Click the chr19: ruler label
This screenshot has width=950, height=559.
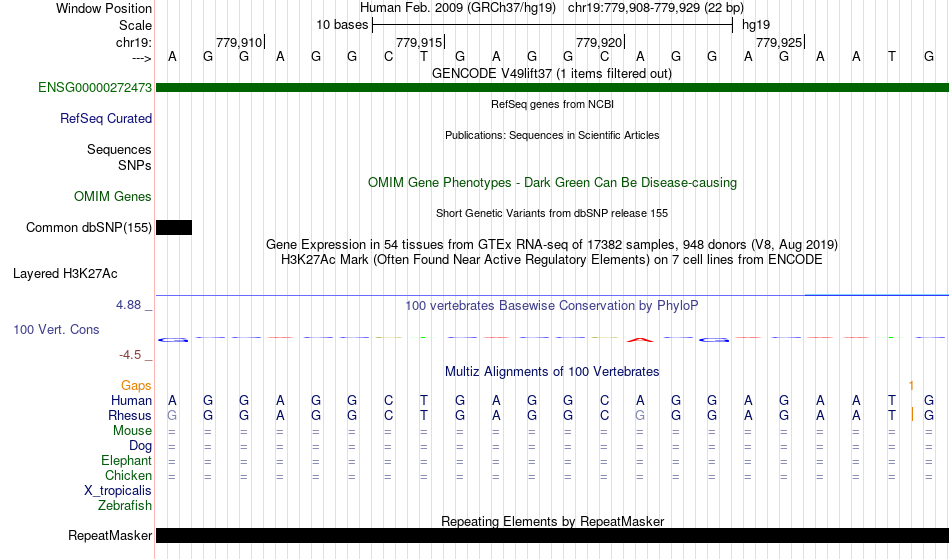133,42
